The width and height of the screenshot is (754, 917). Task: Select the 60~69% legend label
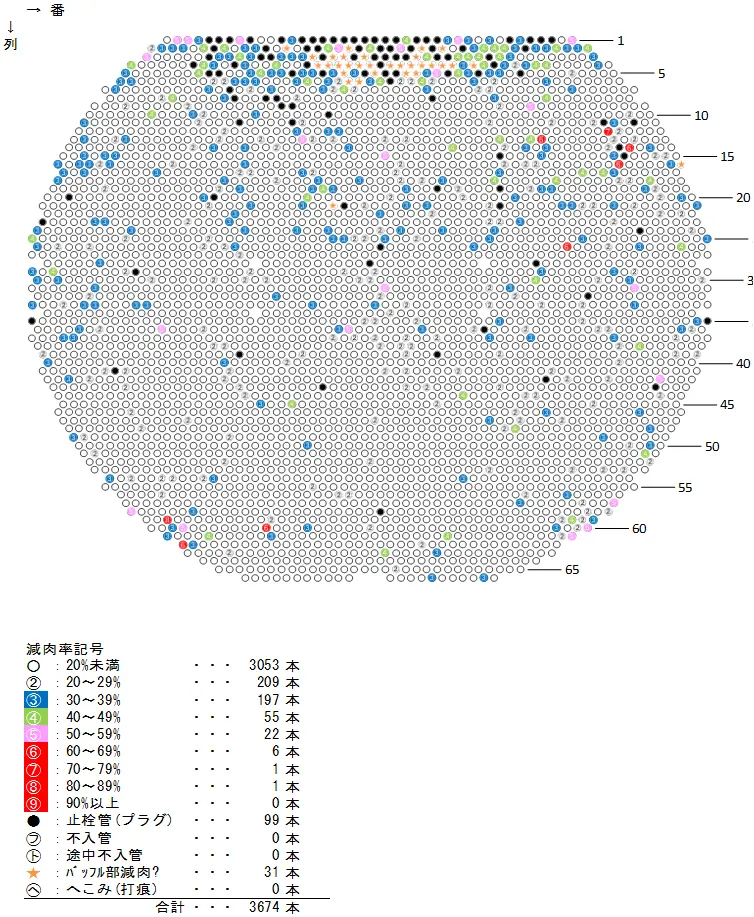93,751
